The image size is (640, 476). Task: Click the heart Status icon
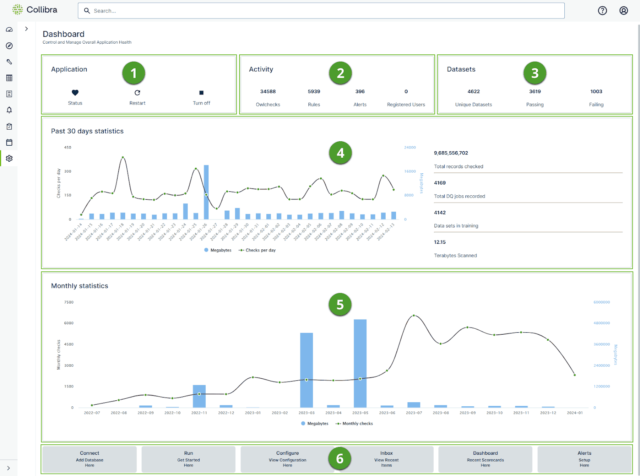(75, 93)
